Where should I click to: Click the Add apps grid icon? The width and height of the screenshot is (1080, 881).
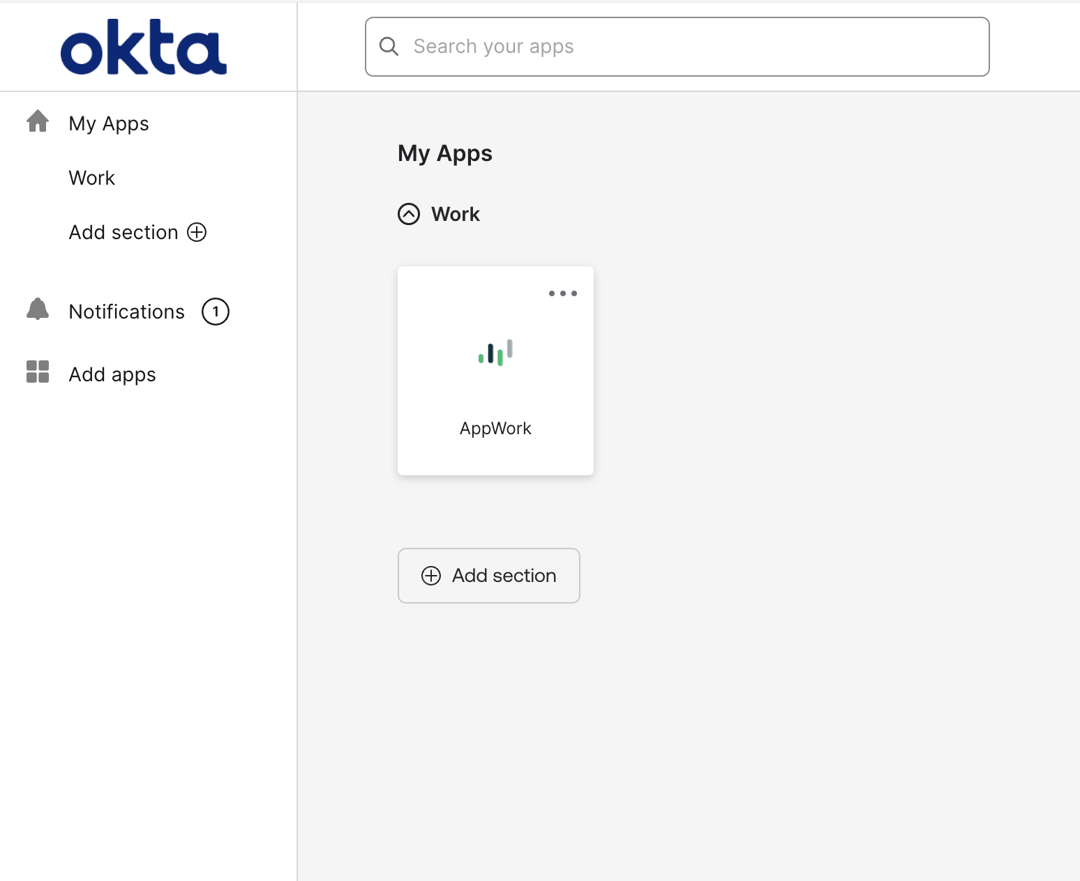pos(37,372)
